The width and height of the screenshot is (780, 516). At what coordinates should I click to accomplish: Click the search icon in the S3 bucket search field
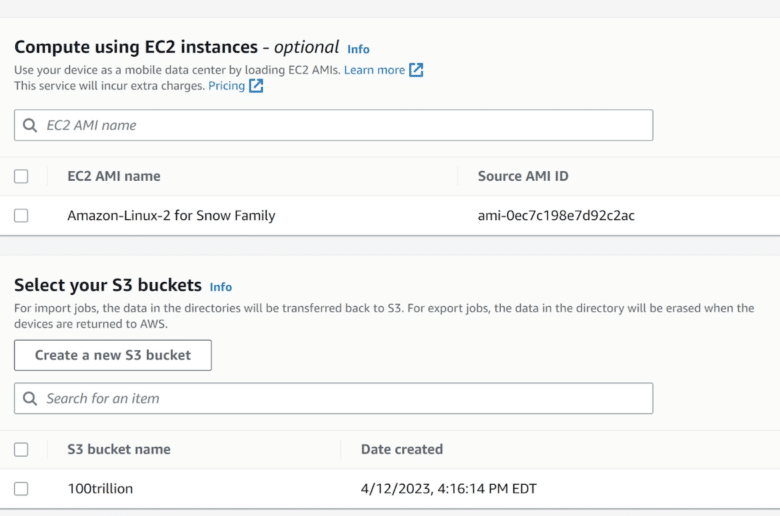tap(30, 399)
